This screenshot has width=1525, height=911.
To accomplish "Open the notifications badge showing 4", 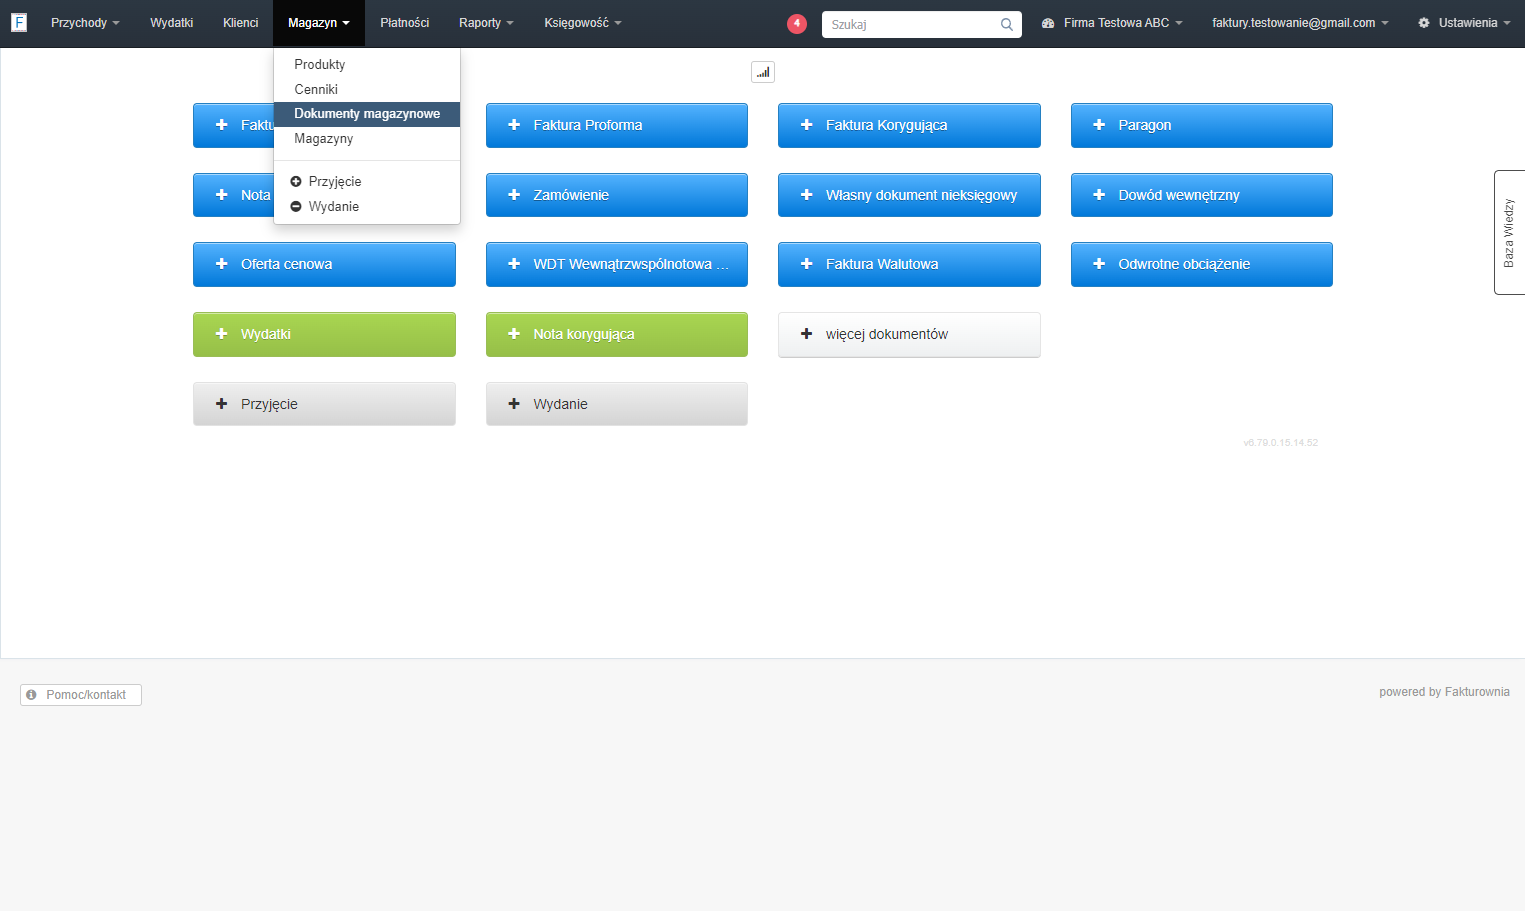I will [797, 24].
